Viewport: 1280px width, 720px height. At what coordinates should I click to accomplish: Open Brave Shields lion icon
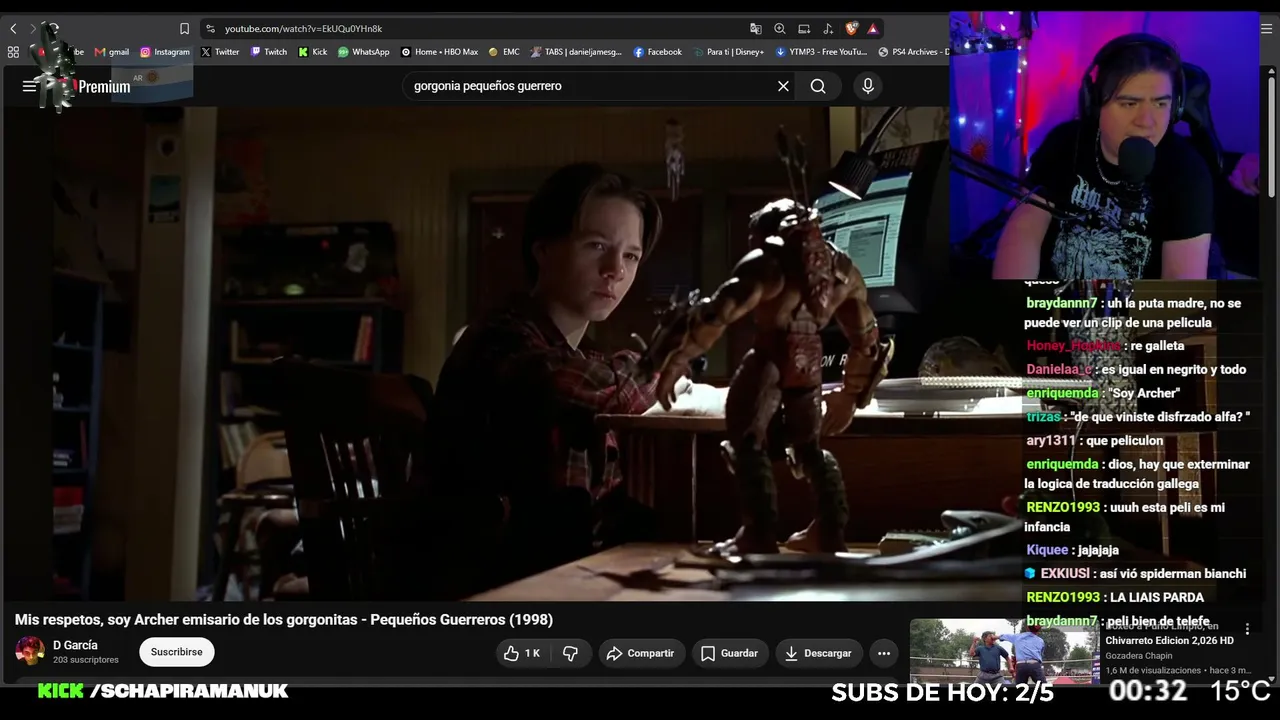(x=852, y=28)
